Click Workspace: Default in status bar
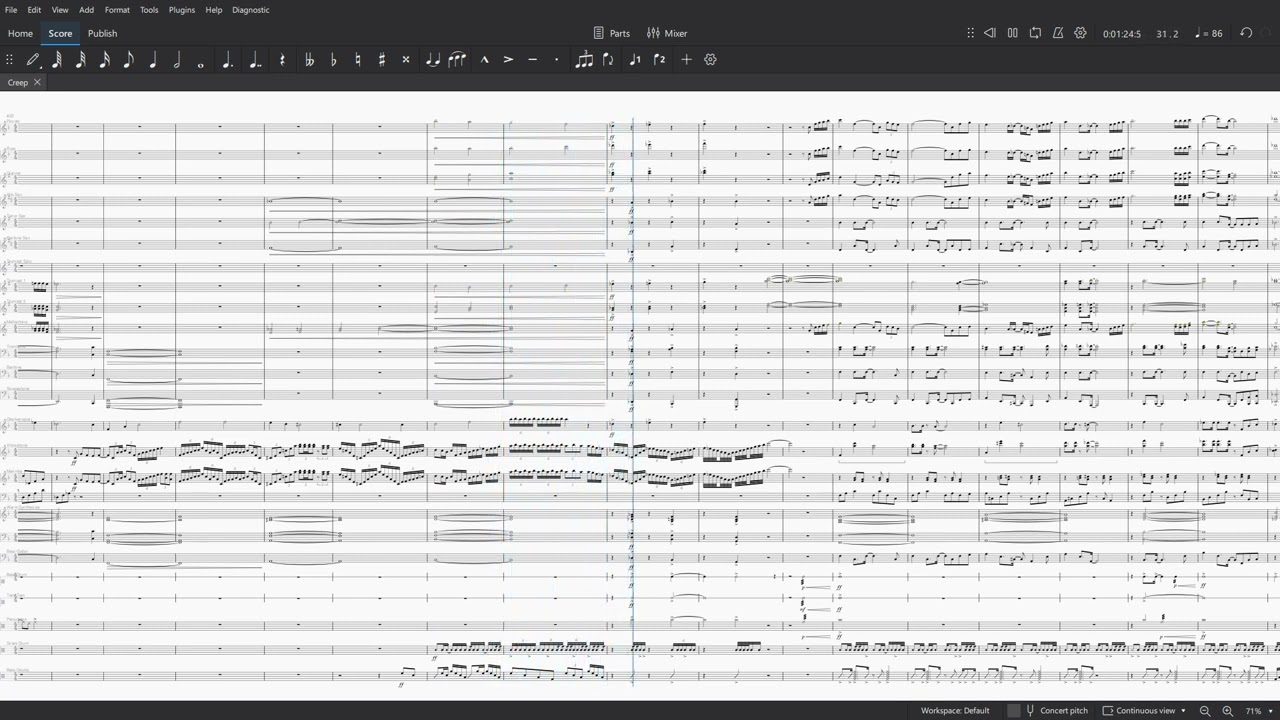Image resolution: width=1280 pixels, height=720 pixels. [955, 711]
